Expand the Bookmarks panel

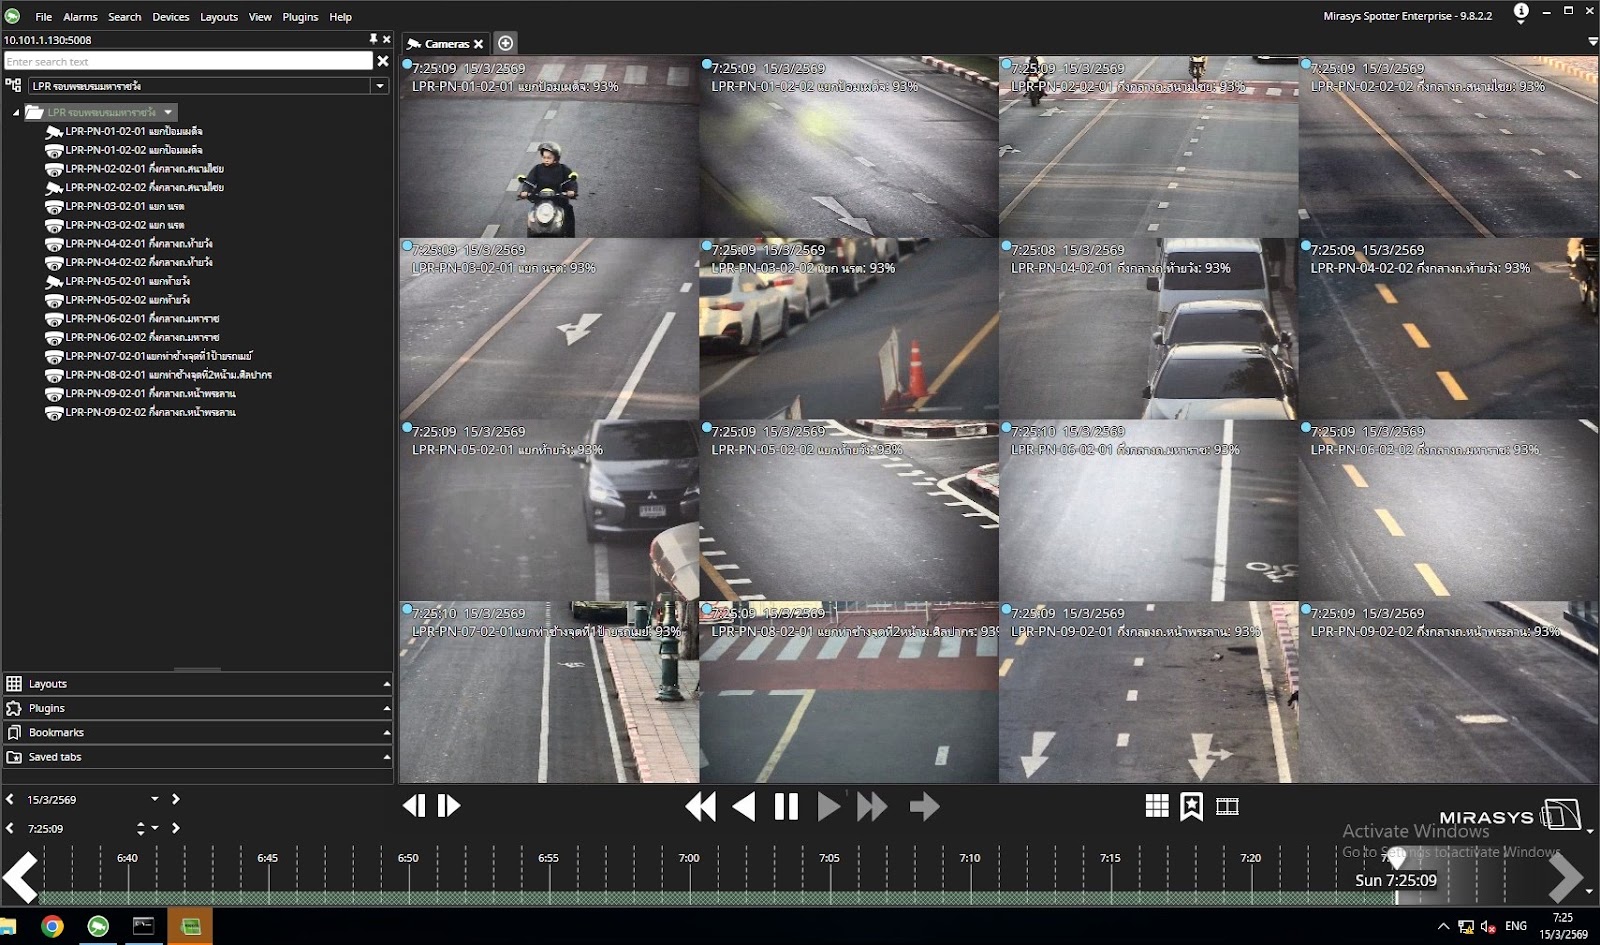[197, 733]
